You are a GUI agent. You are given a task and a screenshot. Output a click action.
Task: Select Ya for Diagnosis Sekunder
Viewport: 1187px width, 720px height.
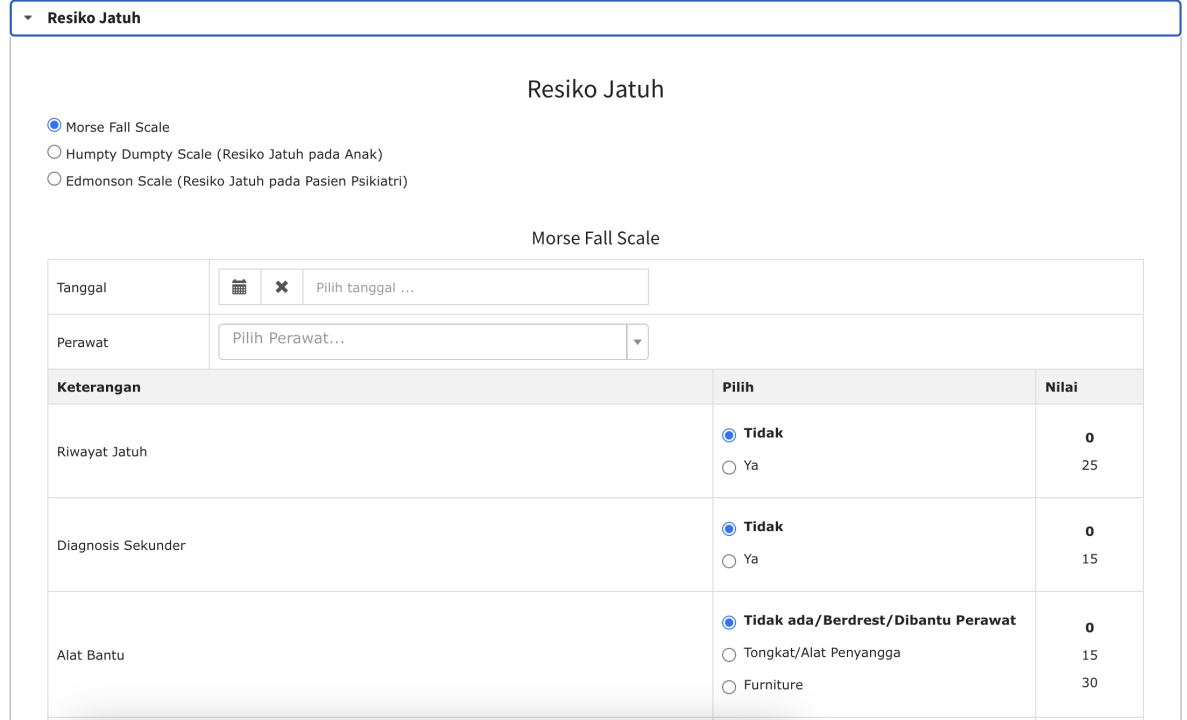click(729, 561)
